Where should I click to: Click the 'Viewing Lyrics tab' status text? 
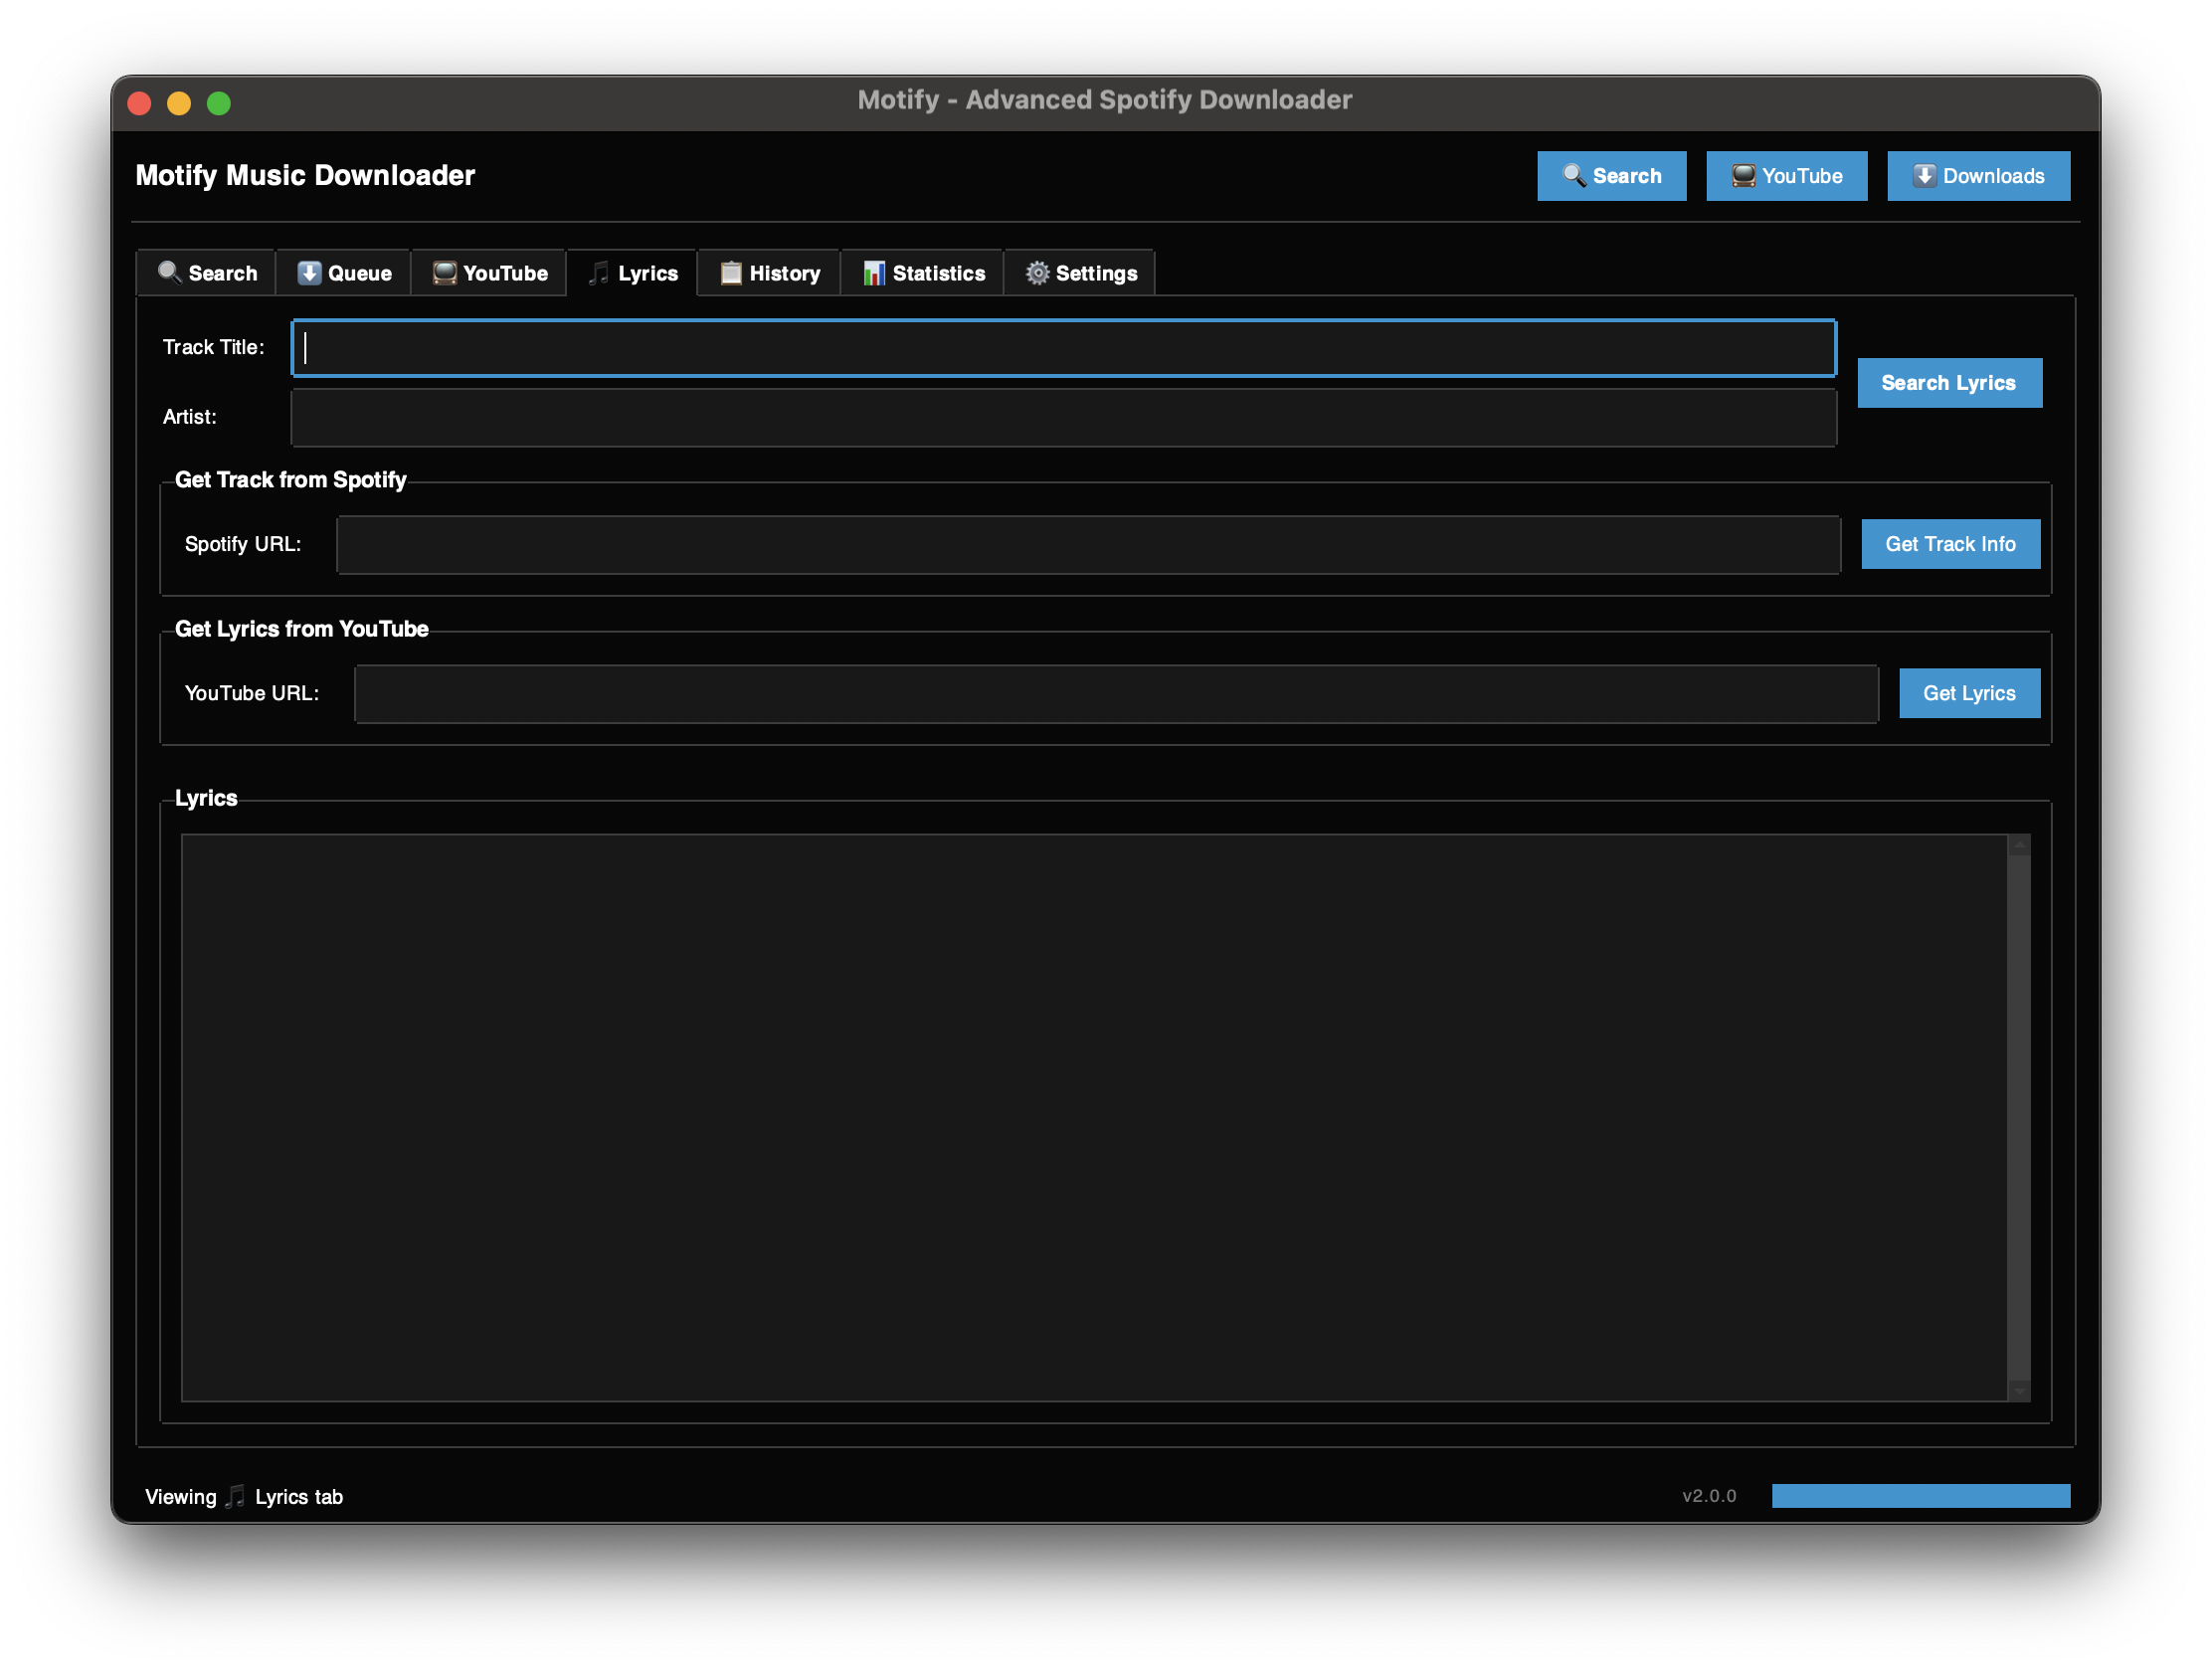(244, 1497)
